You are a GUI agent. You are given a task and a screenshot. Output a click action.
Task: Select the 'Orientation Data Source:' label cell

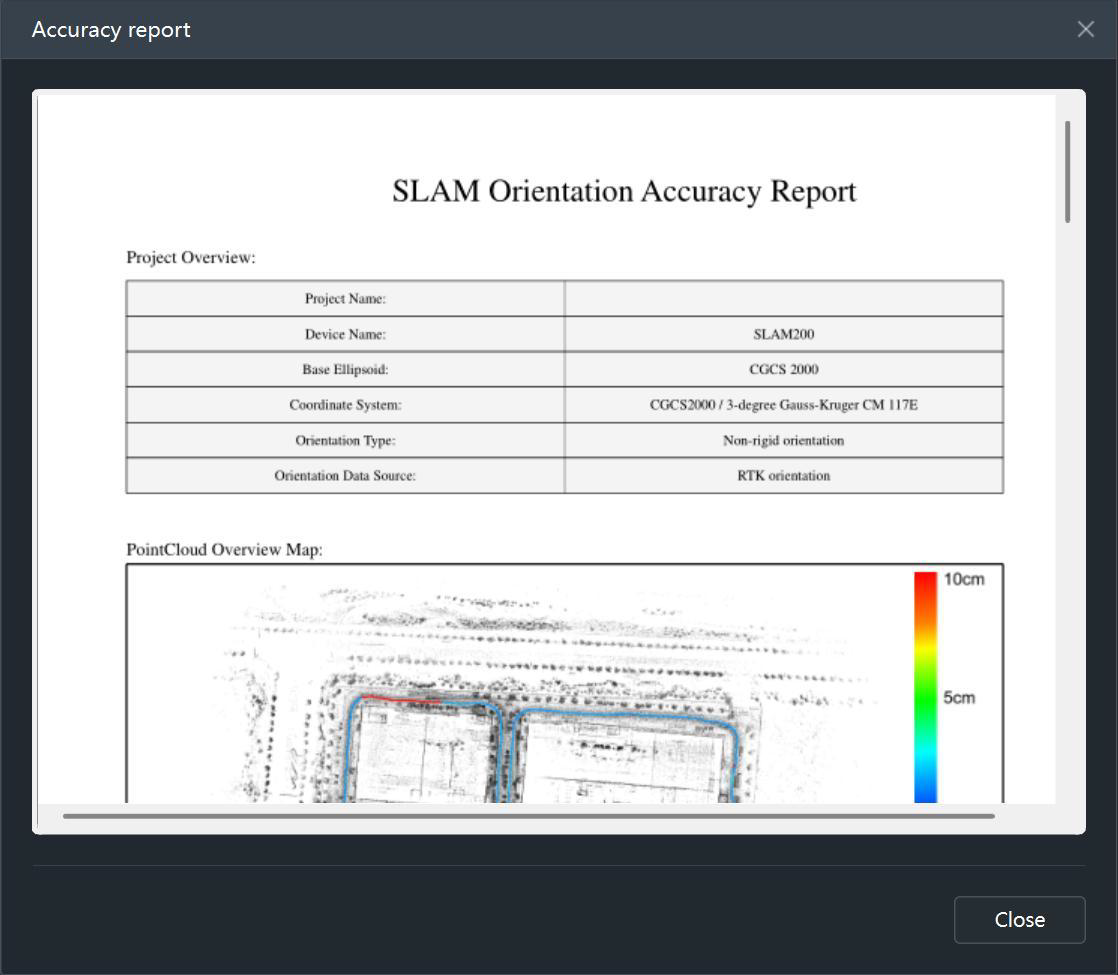point(345,475)
